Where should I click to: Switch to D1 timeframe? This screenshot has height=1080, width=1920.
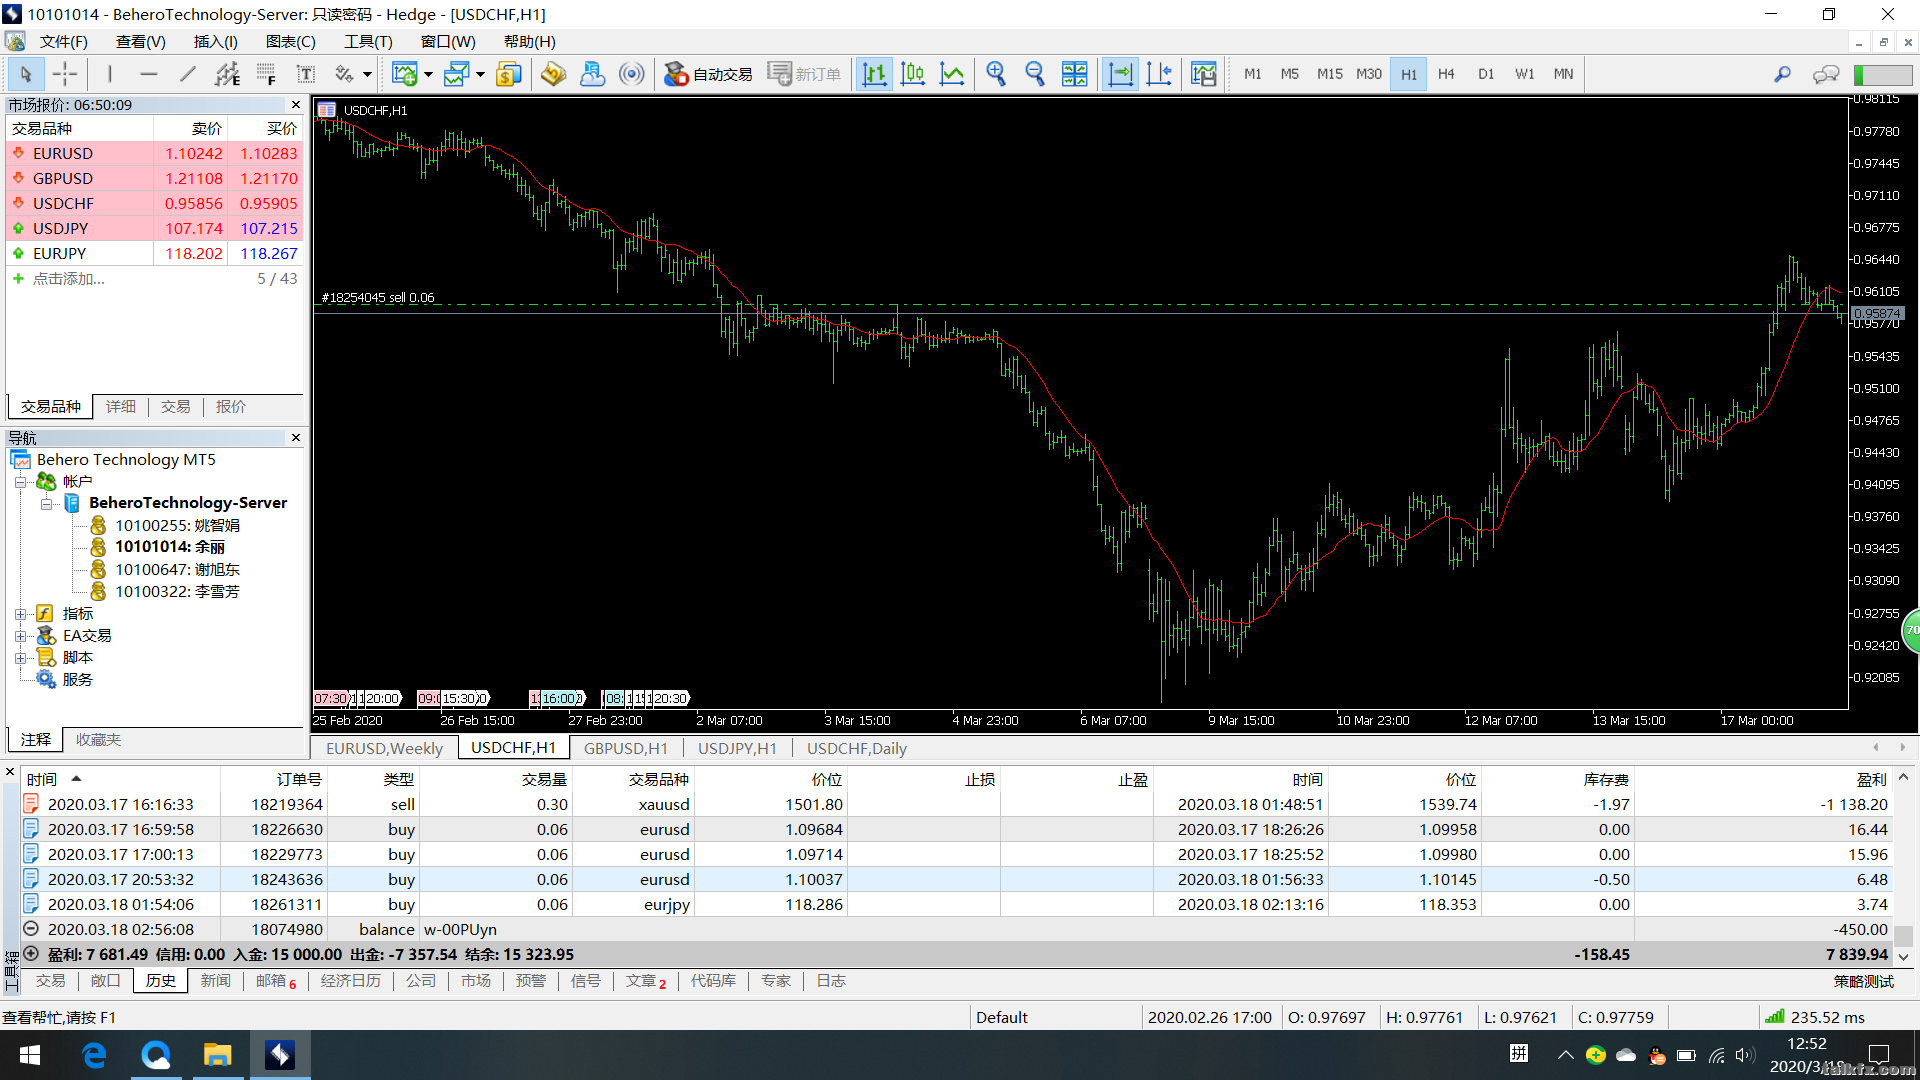click(x=1486, y=74)
